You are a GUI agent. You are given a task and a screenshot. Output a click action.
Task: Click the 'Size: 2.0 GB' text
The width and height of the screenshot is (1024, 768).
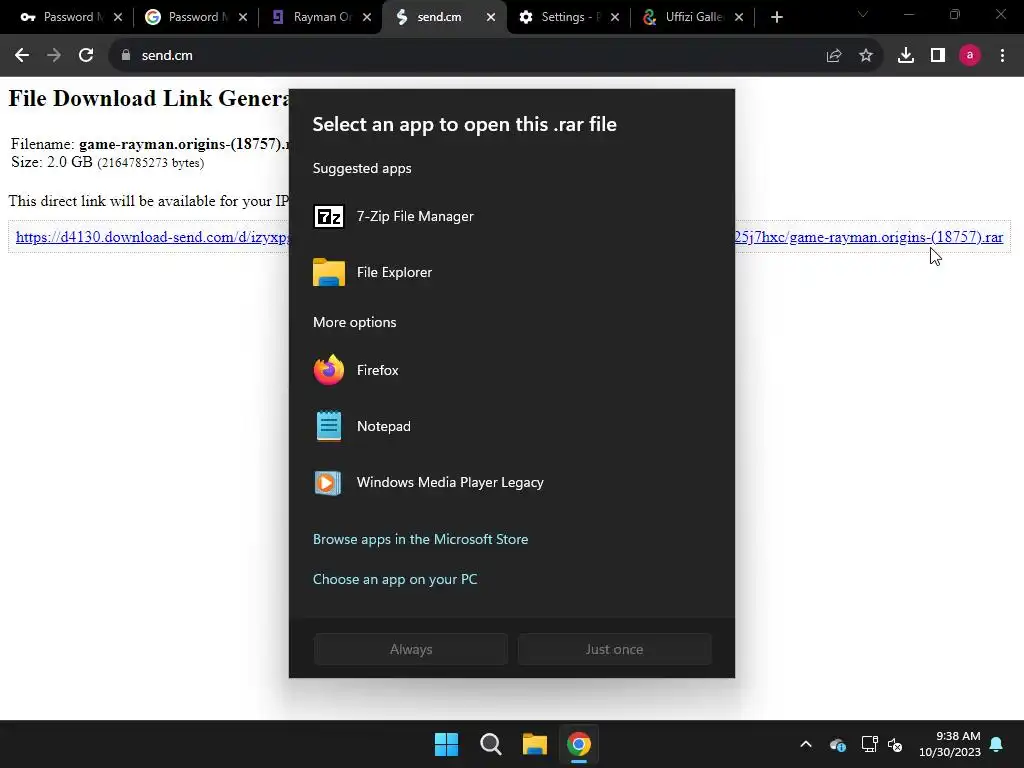(52, 162)
